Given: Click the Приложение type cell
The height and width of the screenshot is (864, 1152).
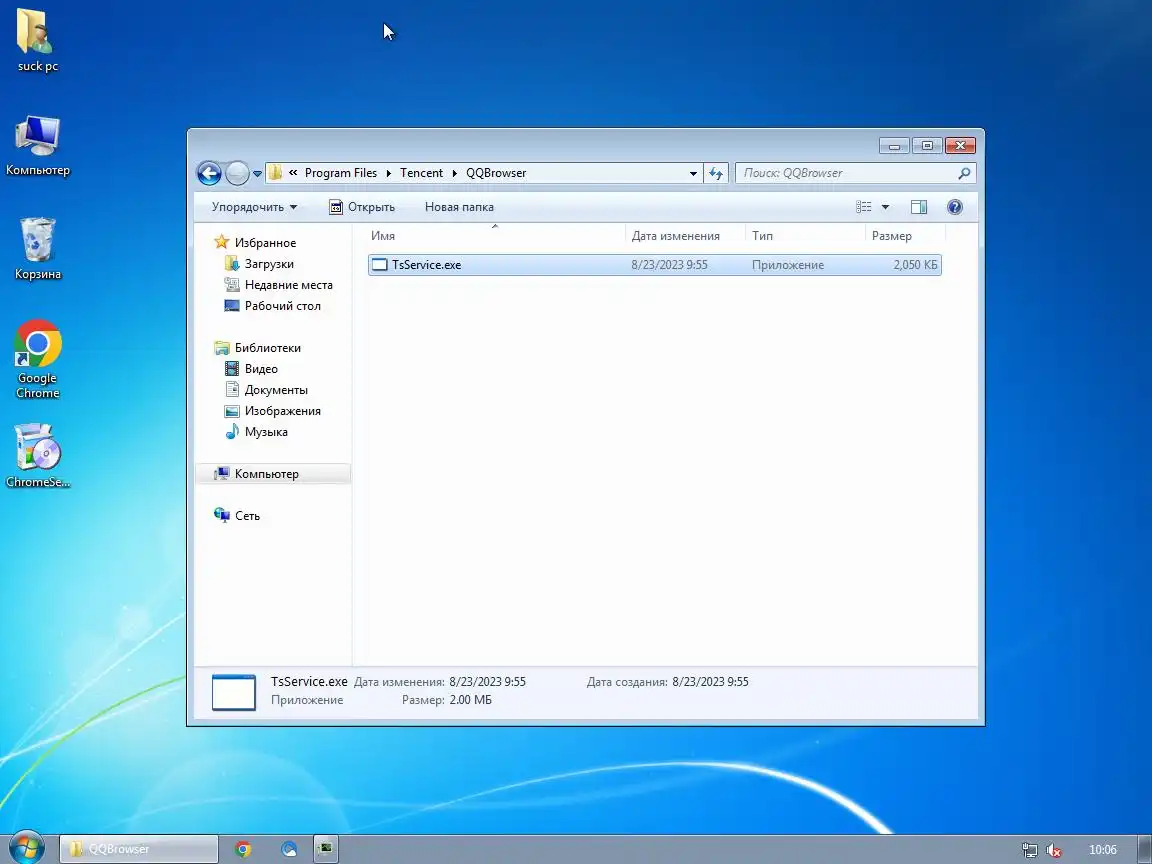Looking at the screenshot, I should click(788, 265).
